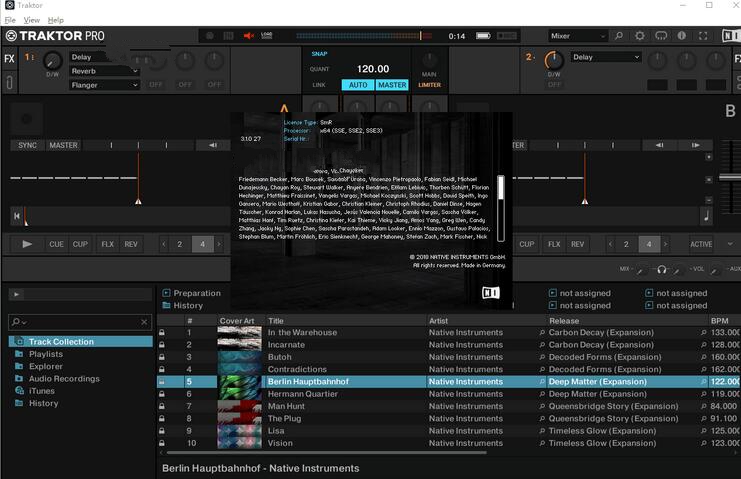This screenshot has height=479, width=741.
Task: Toggle LINK button
Action: tap(319, 85)
